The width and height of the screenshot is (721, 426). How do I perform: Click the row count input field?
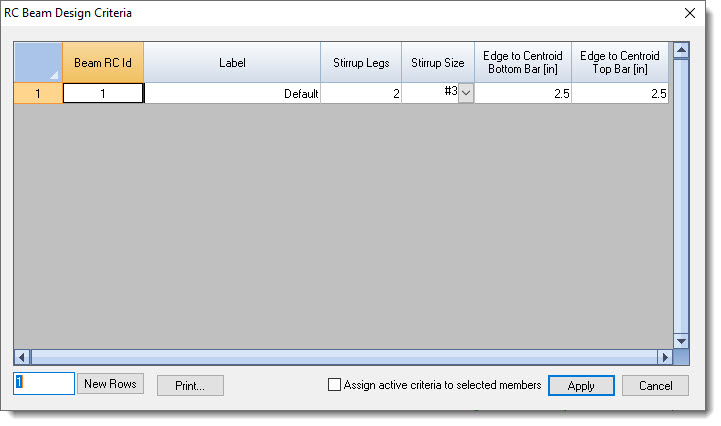pyautogui.click(x=44, y=384)
